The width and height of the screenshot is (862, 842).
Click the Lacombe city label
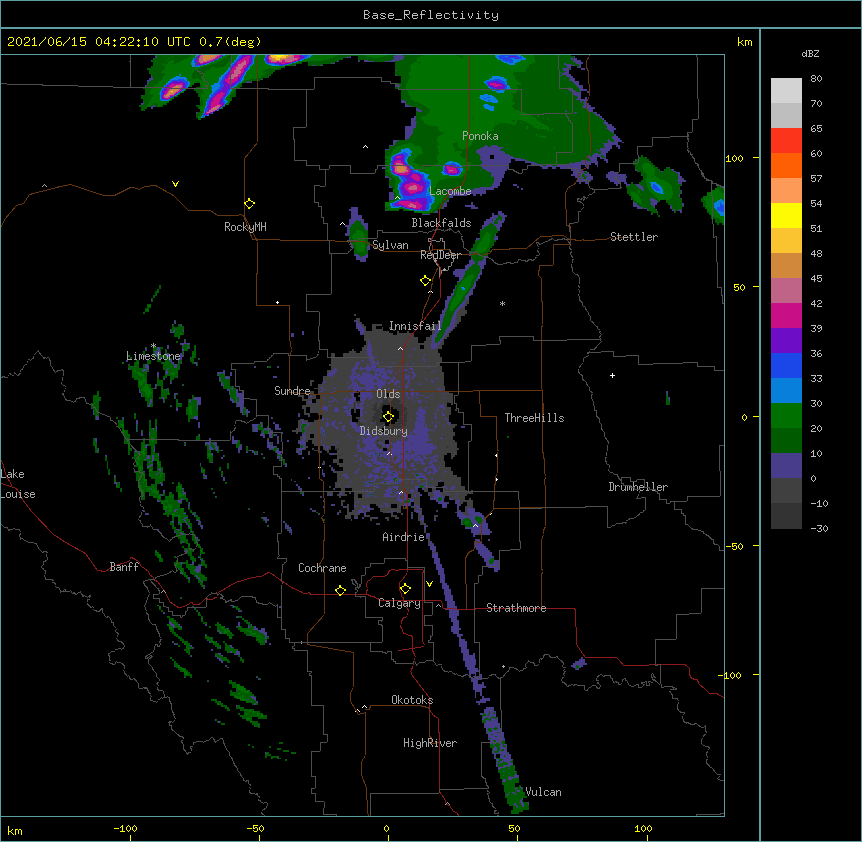(450, 191)
